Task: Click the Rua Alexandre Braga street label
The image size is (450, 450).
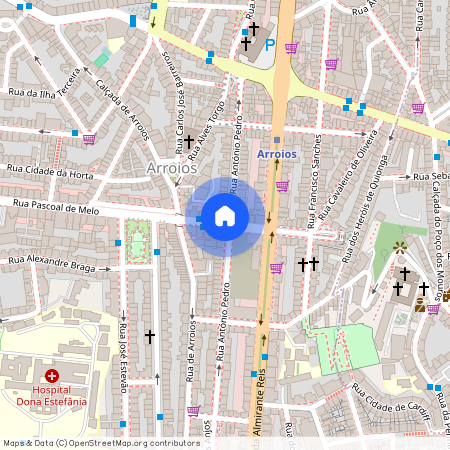Action: [x=52, y=263]
